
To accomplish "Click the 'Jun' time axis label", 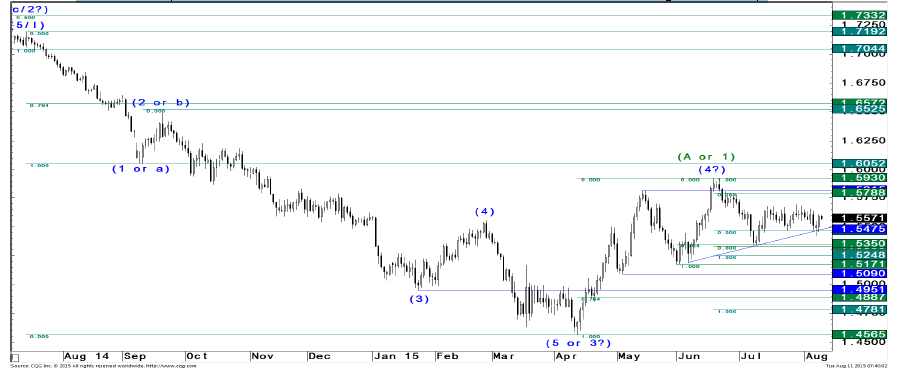I will click(x=688, y=356).
